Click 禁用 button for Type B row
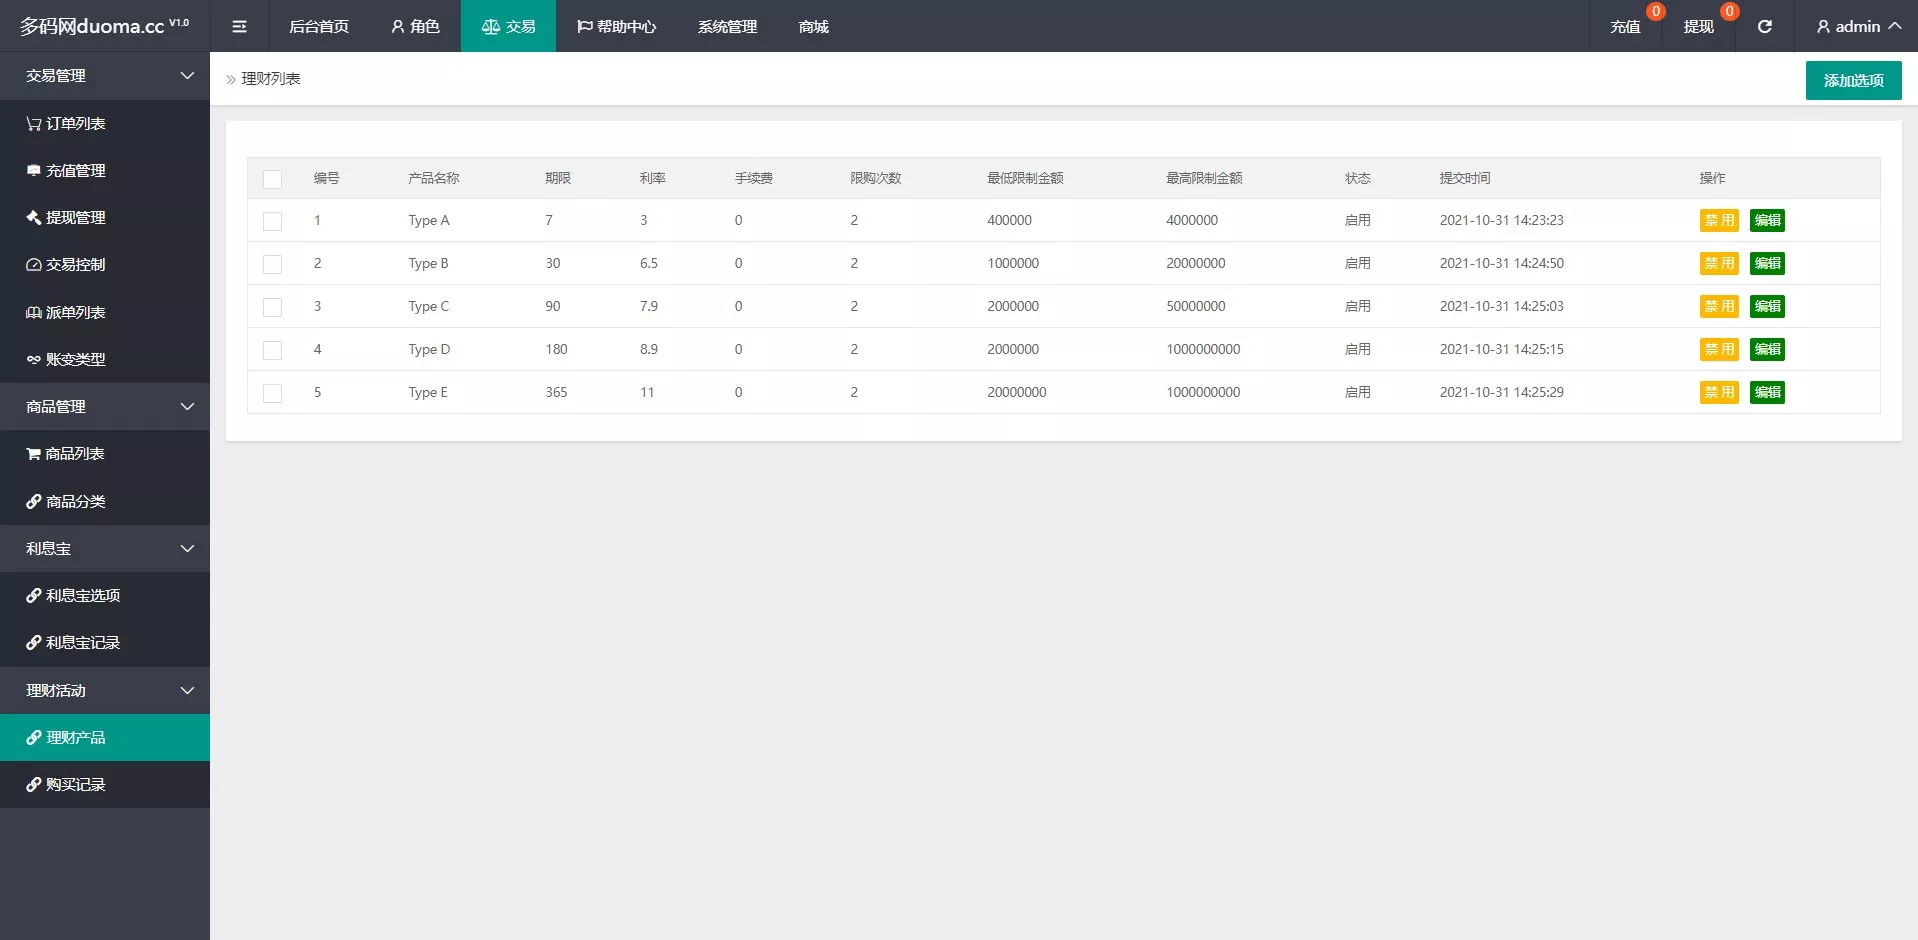 click(1719, 264)
